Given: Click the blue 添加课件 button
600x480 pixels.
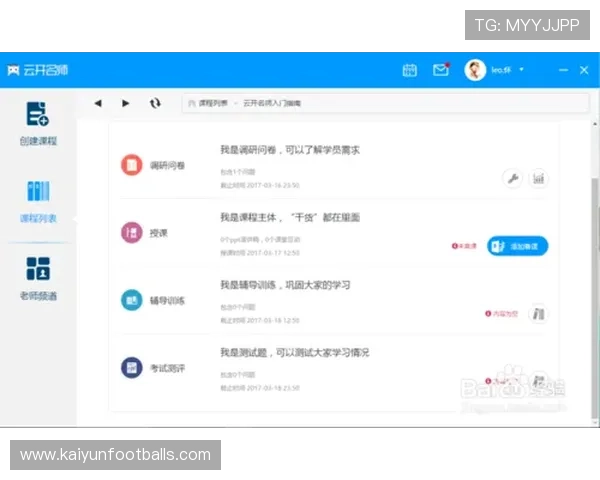Looking at the screenshot, I should pyautogui.click(x=517, y=246).
